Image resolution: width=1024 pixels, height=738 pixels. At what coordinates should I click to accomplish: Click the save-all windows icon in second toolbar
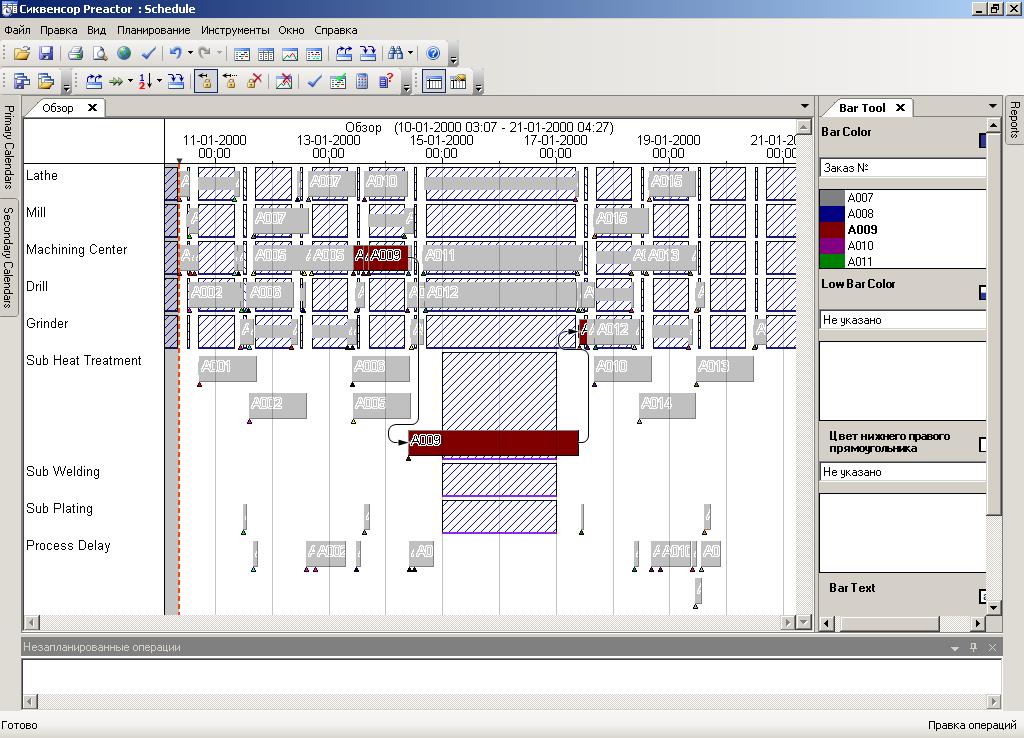point(22,82)
